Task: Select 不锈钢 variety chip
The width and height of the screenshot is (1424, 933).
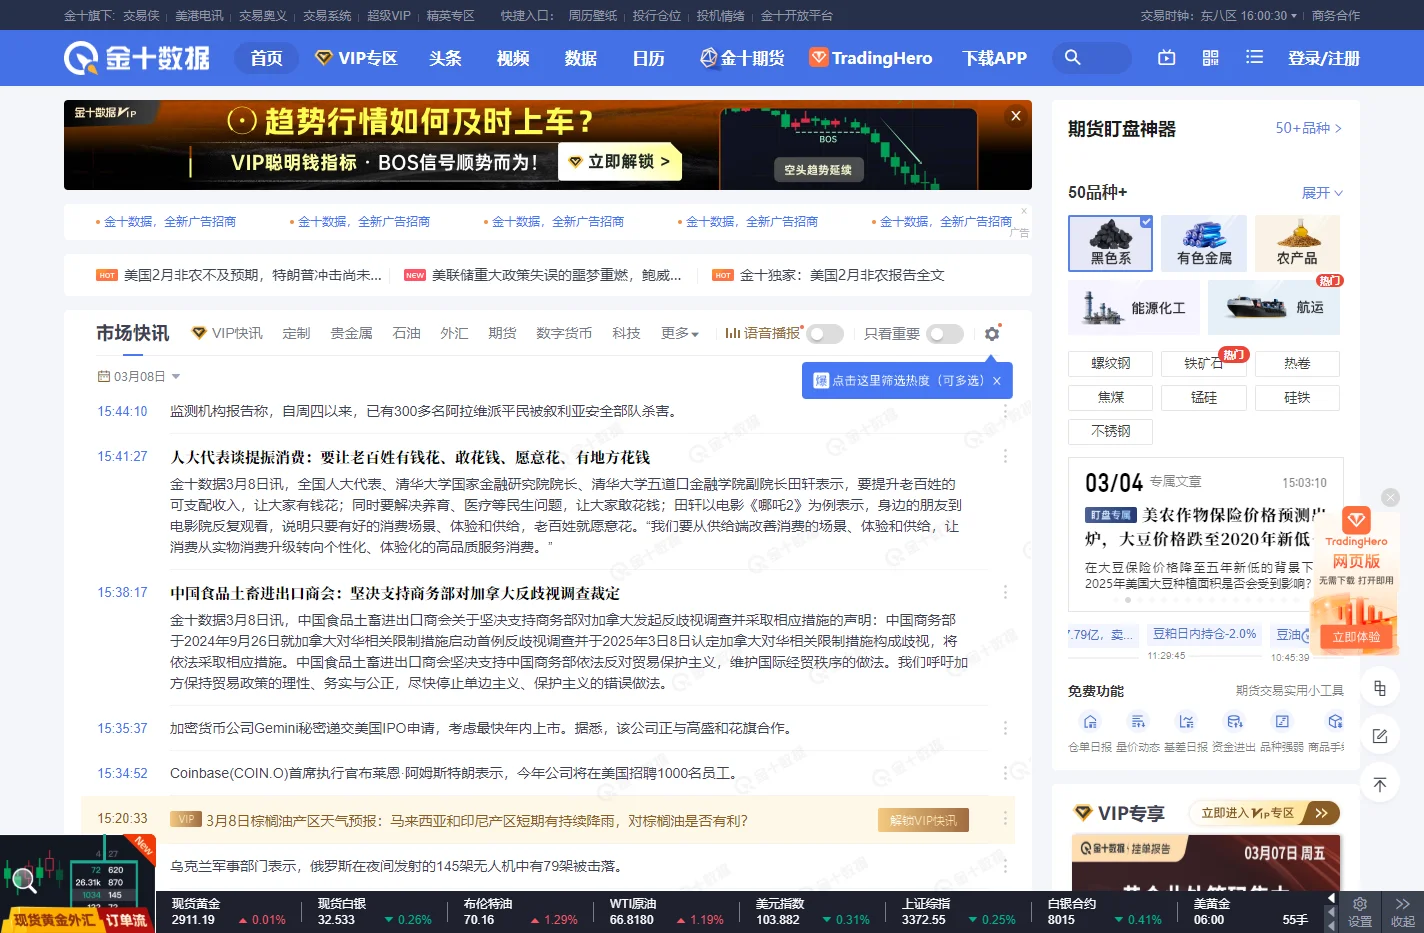Action: pos(1110,432)
